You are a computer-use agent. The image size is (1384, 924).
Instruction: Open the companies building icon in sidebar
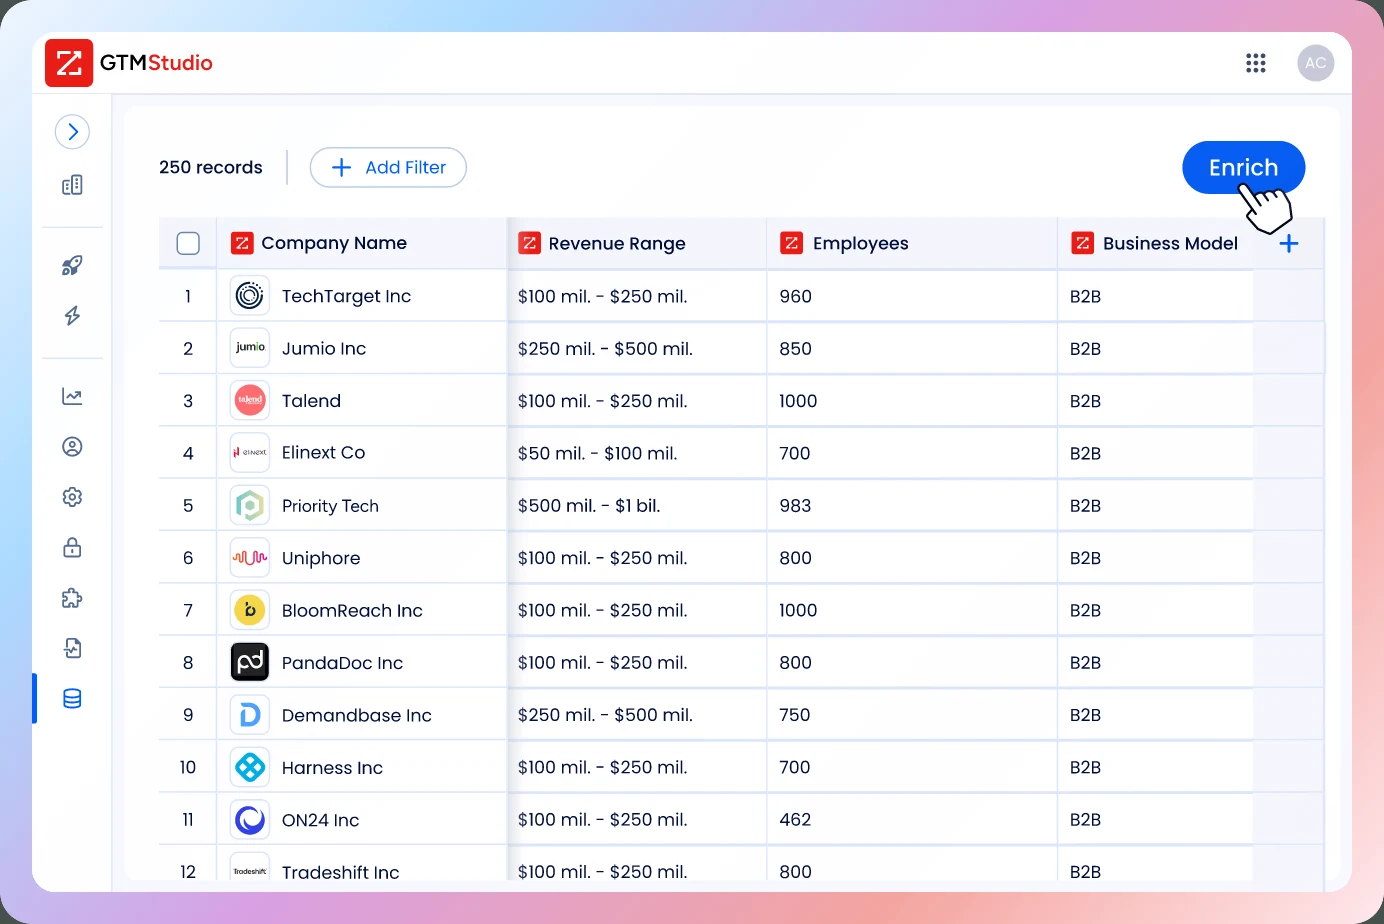pyautogui.click(x=72, y=185)
